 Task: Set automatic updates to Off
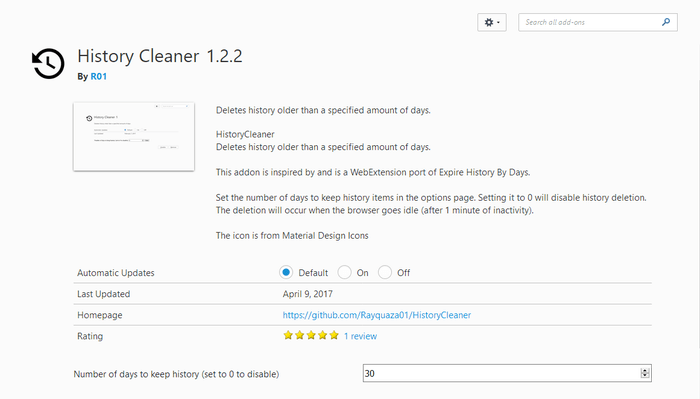click(x=384, y=272)
